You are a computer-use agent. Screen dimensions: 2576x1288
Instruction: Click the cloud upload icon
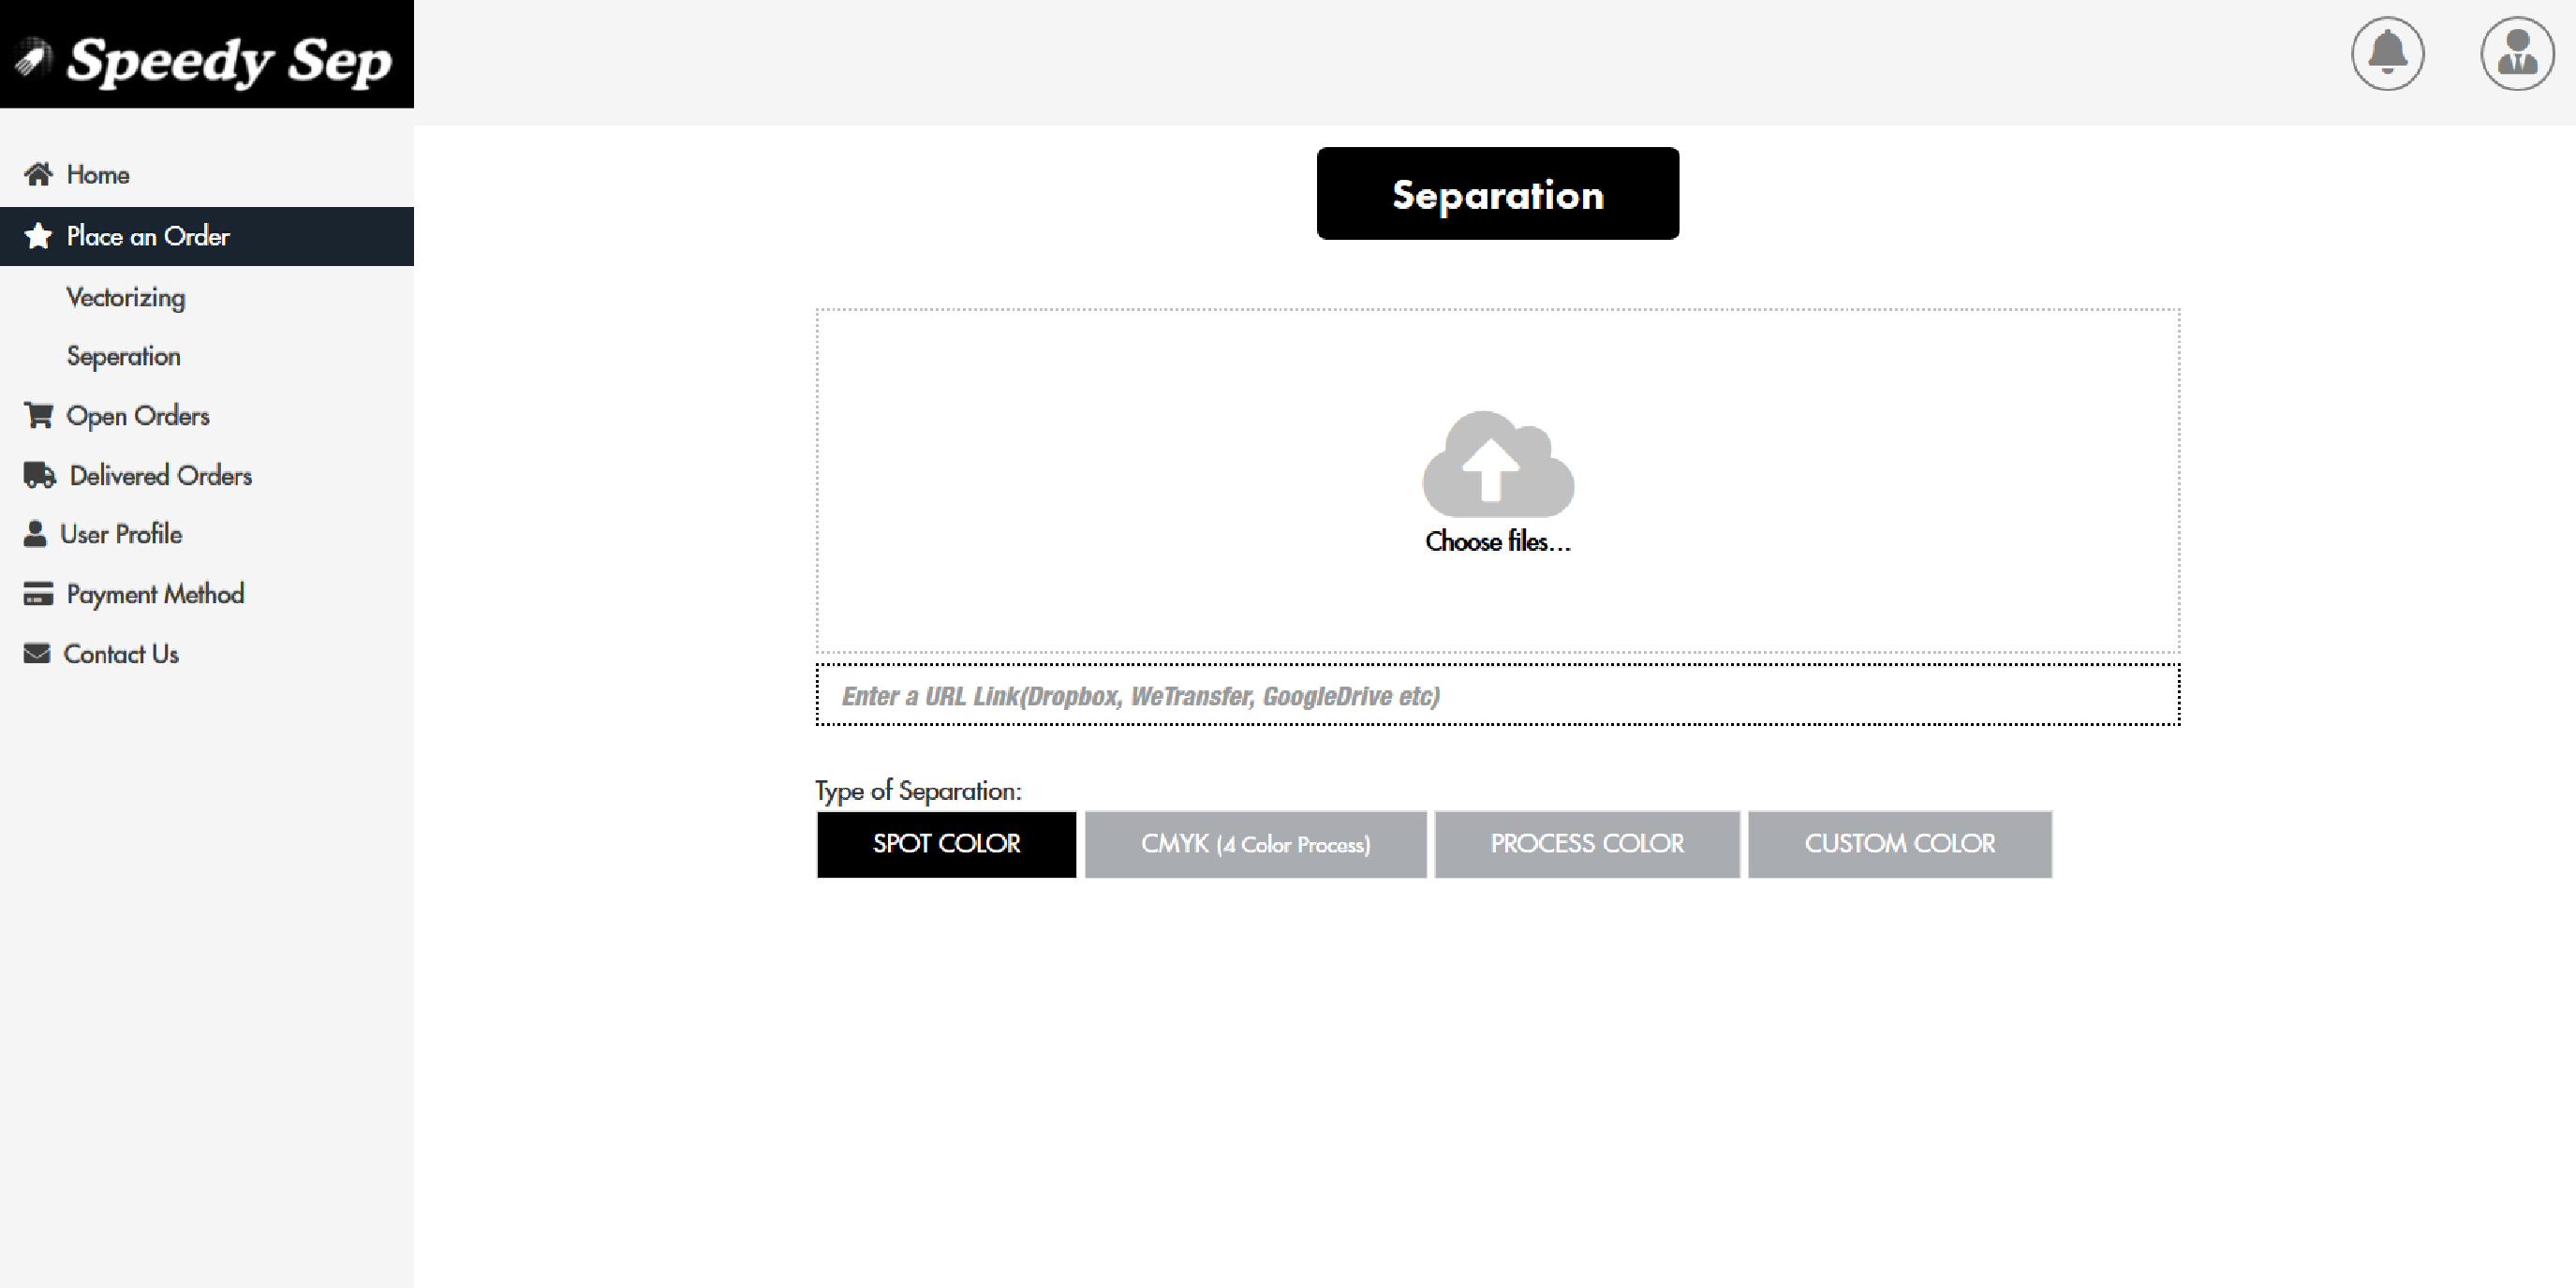pyautogui.click(x=1498, y=464)
